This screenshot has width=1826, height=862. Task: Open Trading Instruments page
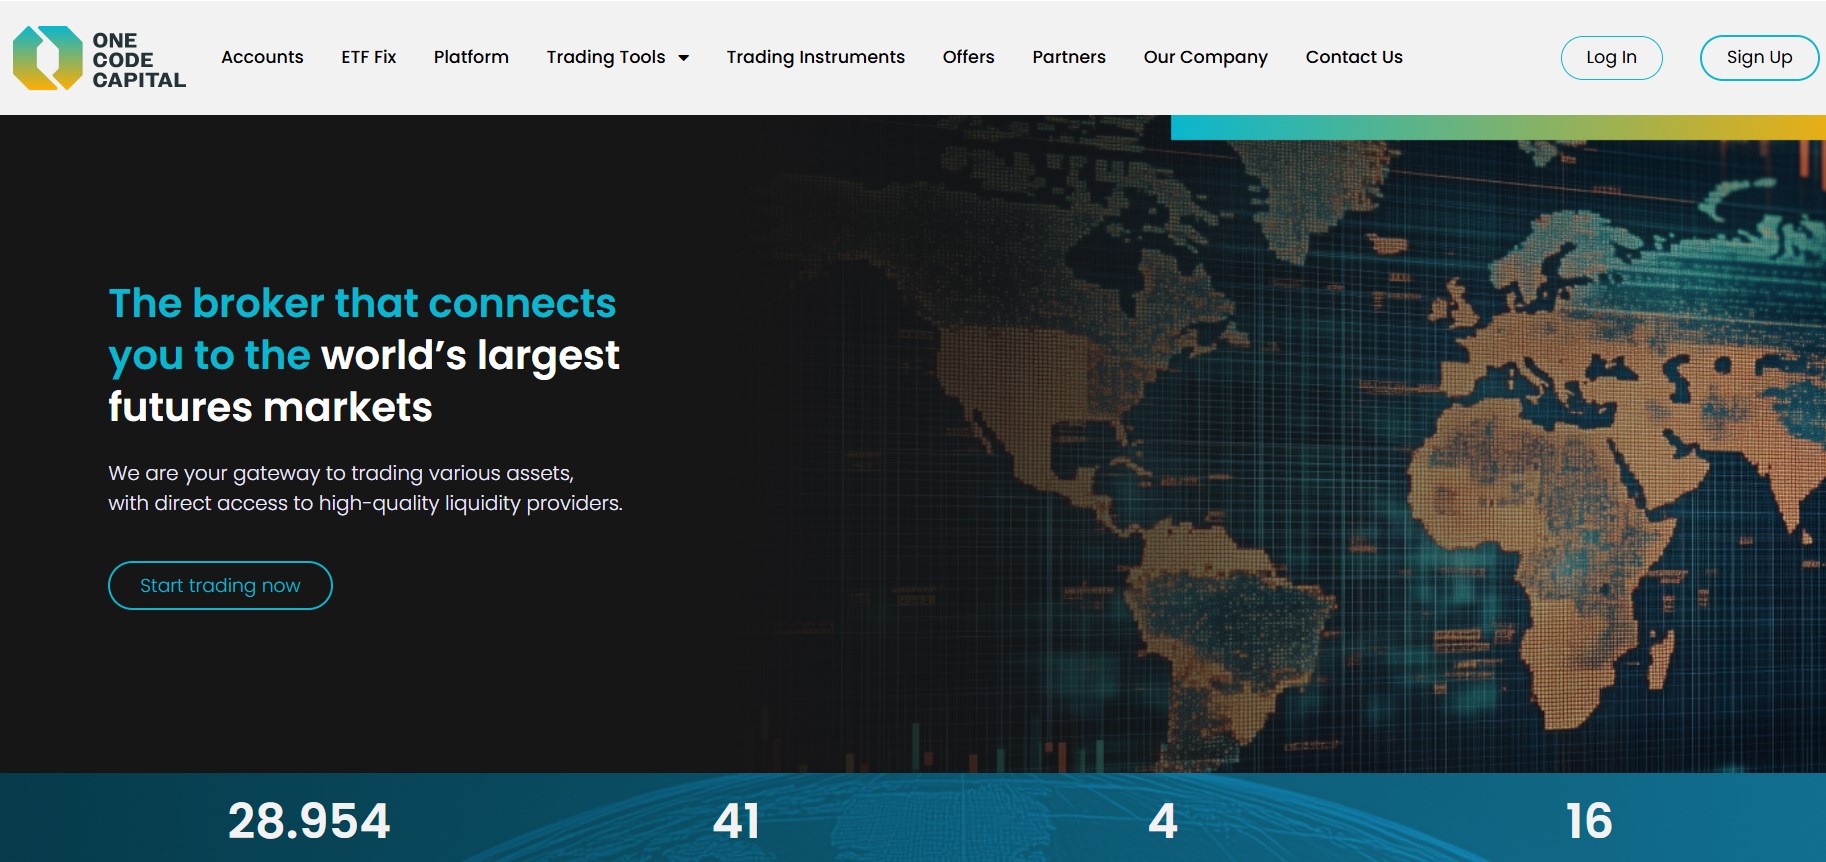pos(815,57)
